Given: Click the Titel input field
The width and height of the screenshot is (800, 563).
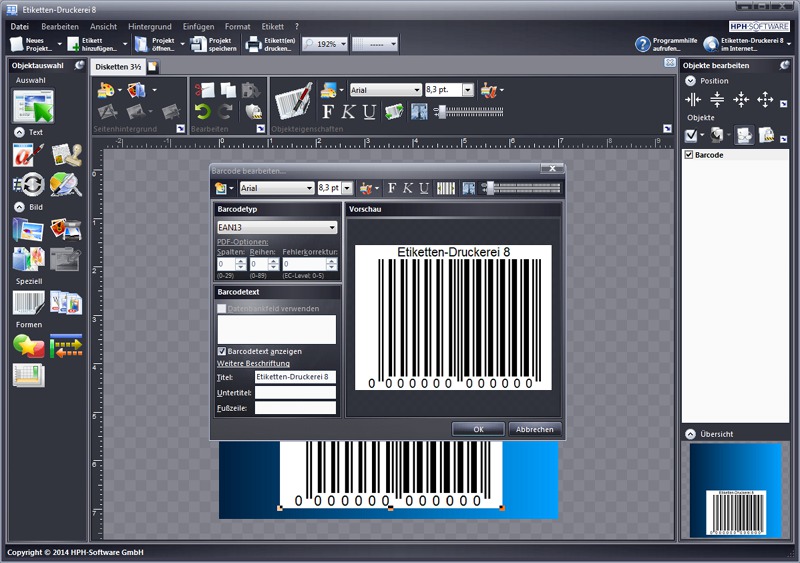Looking at the screenshot, I should pos(295,377).
